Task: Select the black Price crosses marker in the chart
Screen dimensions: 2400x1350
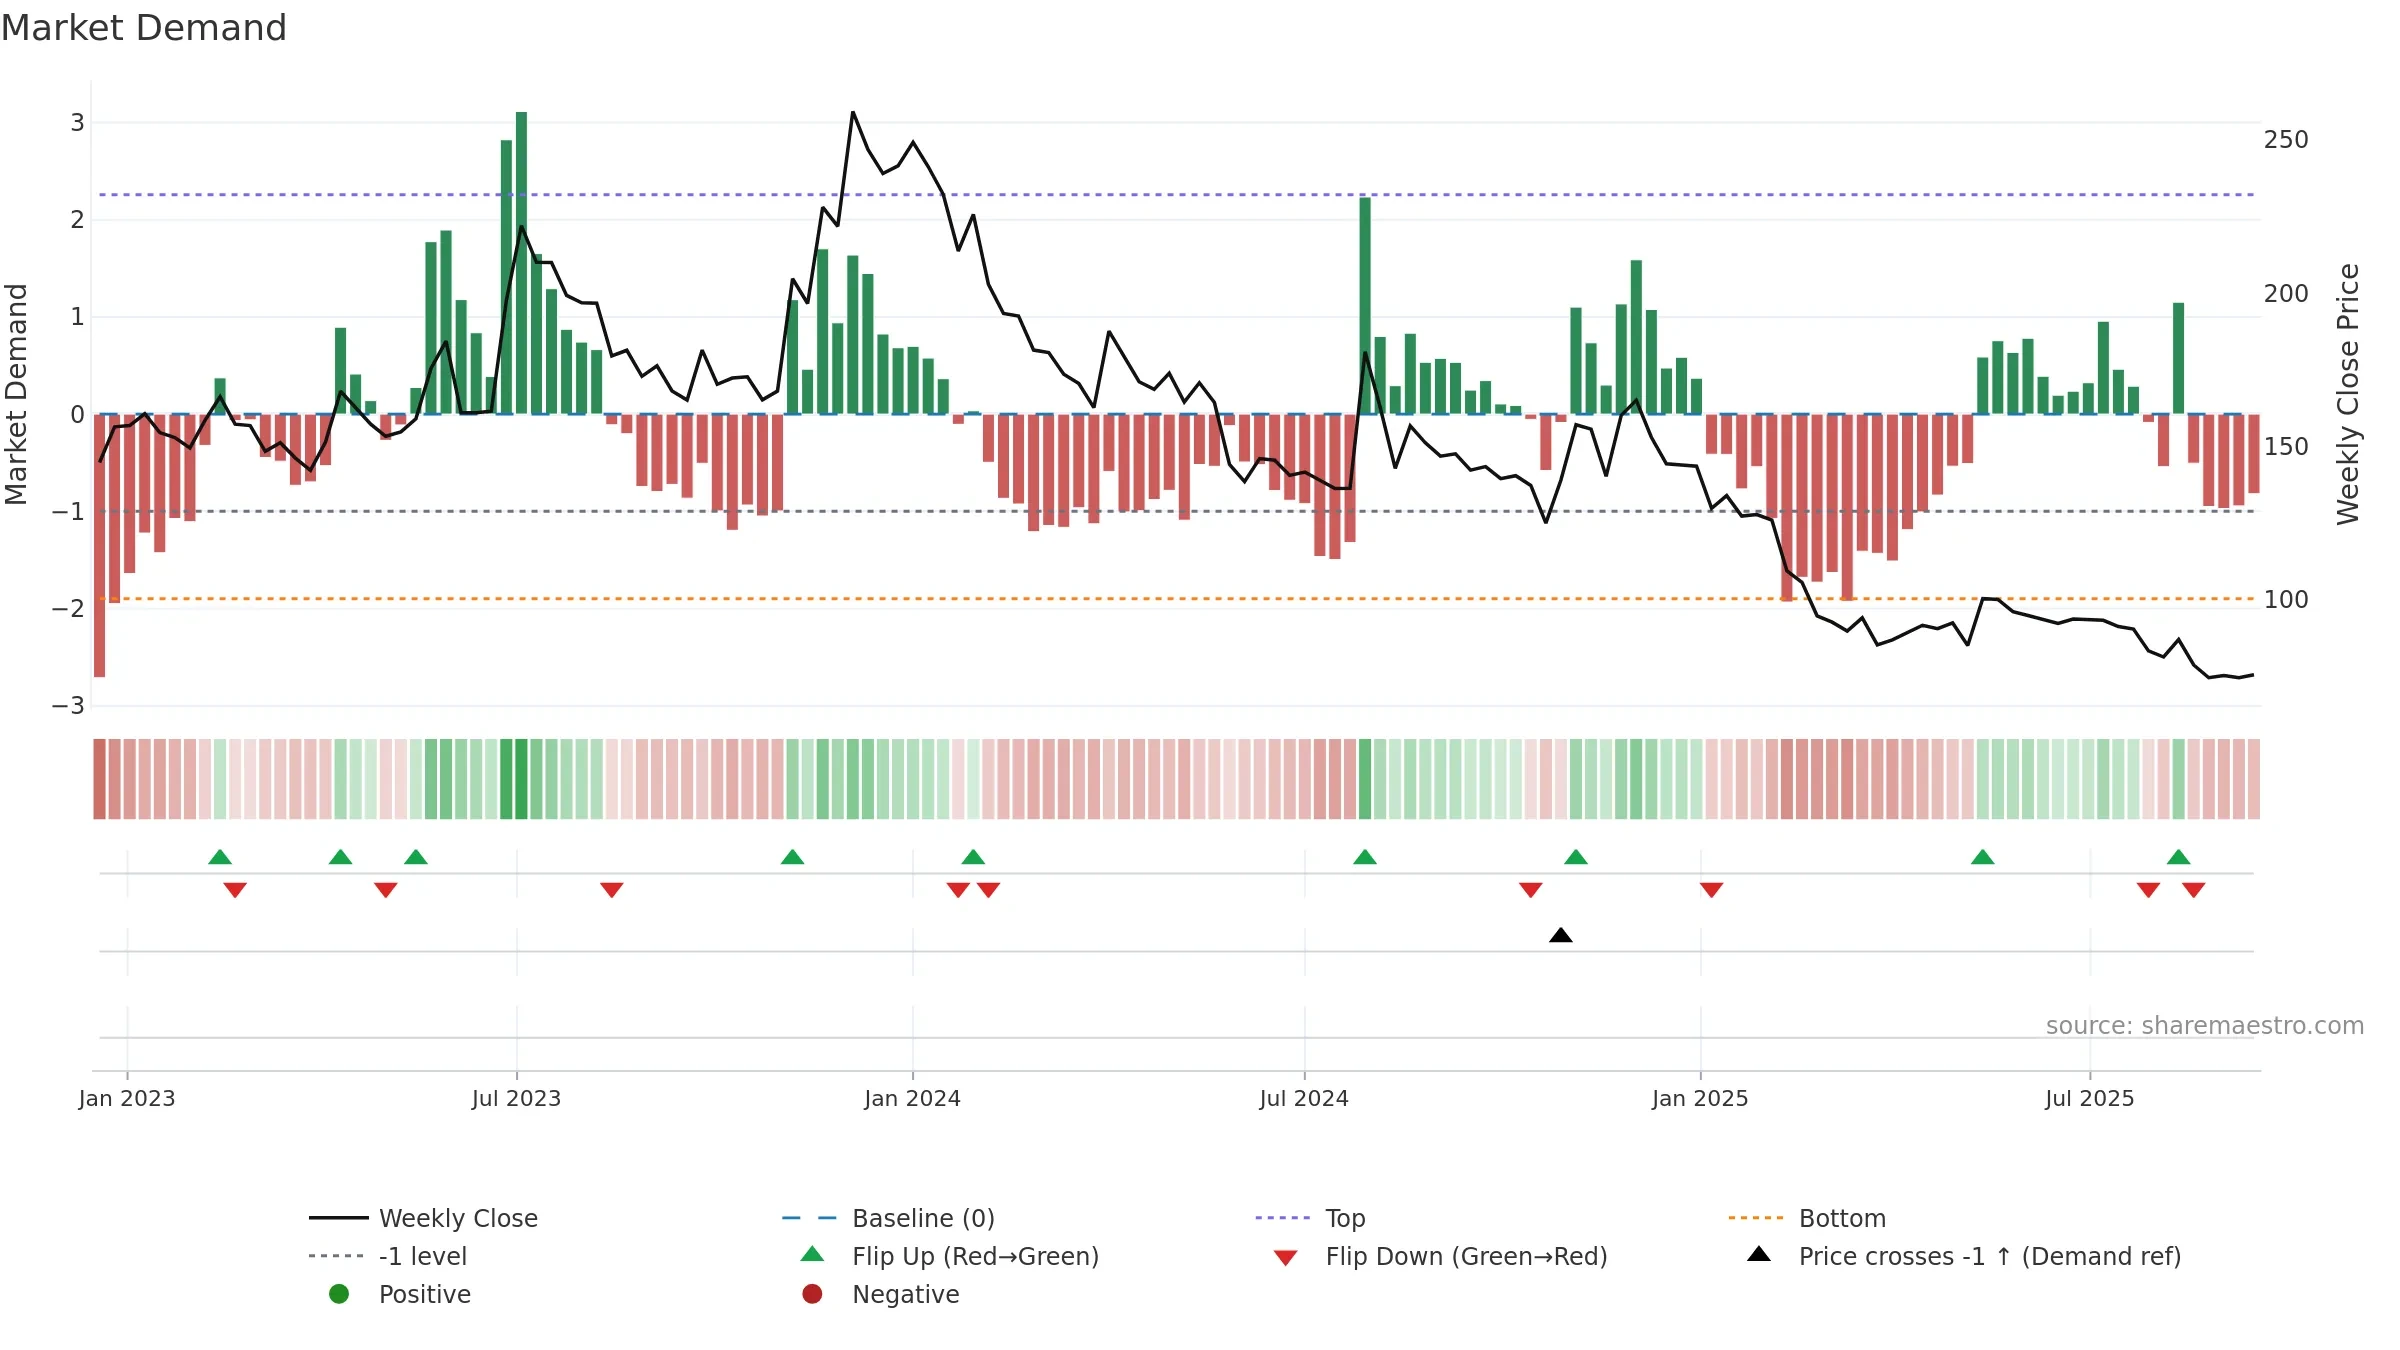Action: click(1561, 935)
